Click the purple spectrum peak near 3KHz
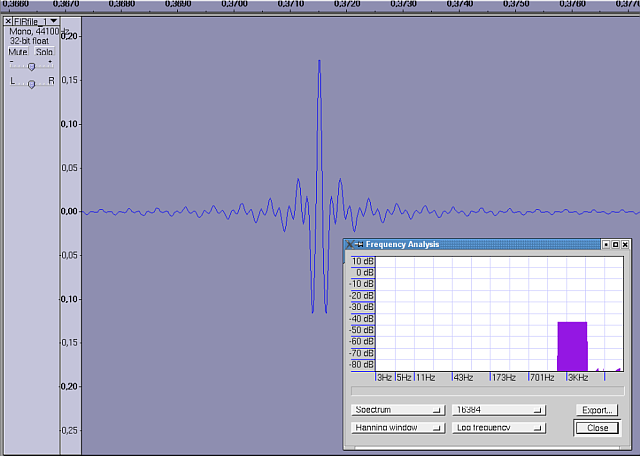 click(572, 345)
